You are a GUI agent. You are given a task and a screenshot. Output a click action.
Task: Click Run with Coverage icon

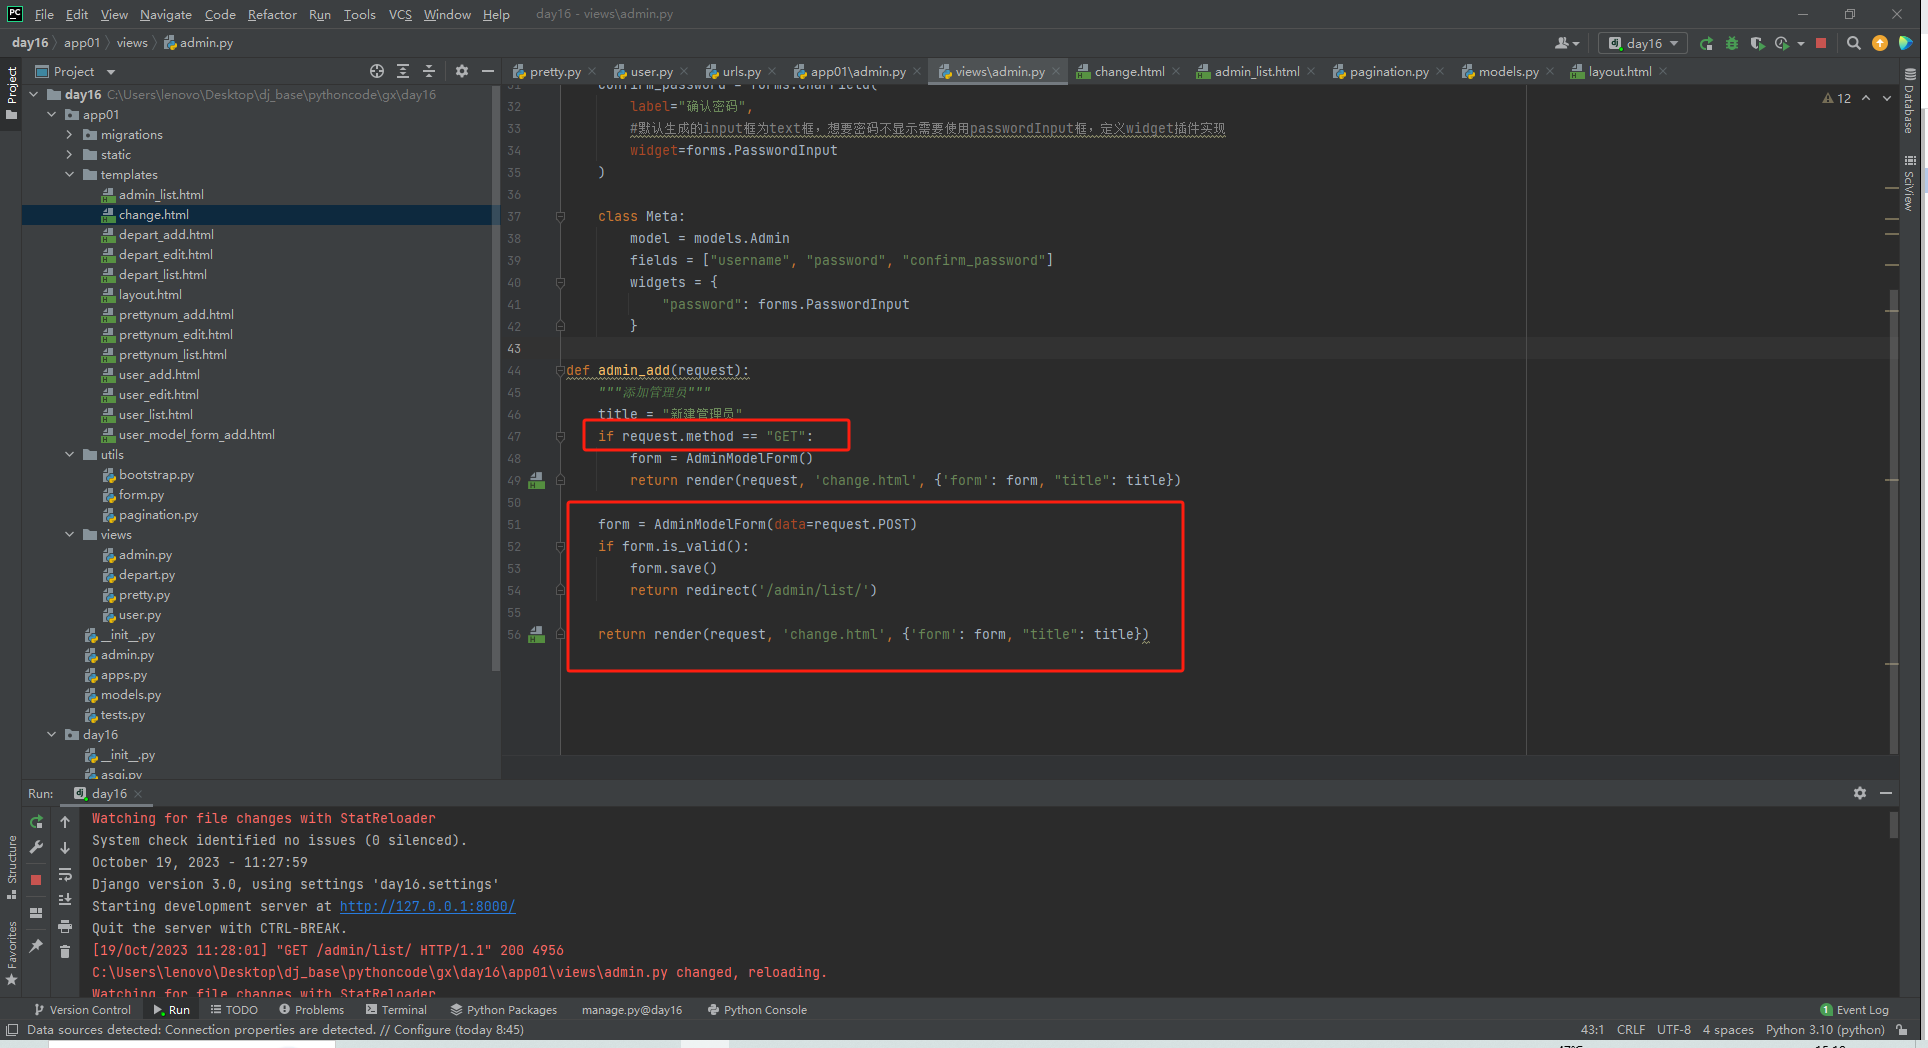[1757, 43]
